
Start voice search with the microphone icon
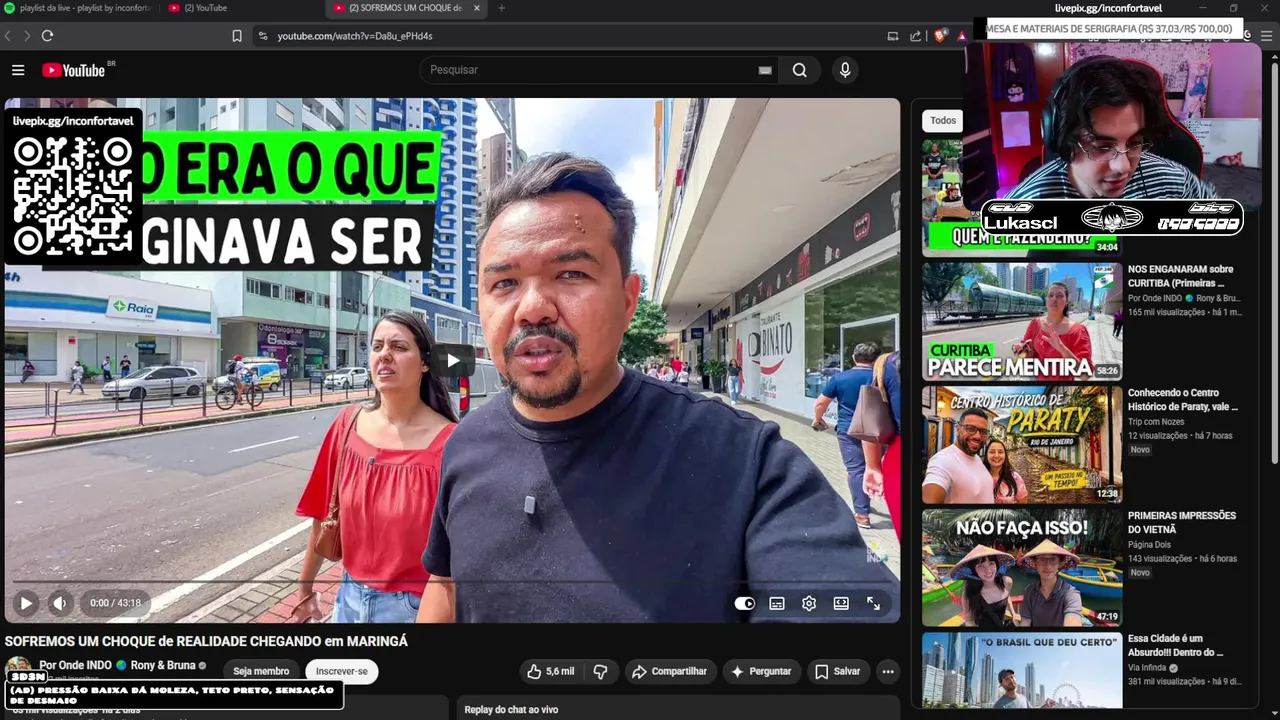(x=845, y=70)
